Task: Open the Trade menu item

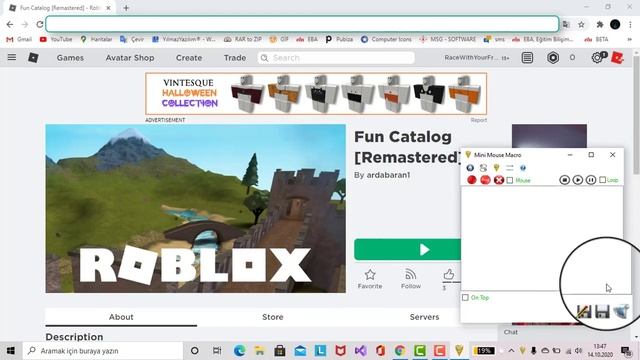Action: pos(235,58)
